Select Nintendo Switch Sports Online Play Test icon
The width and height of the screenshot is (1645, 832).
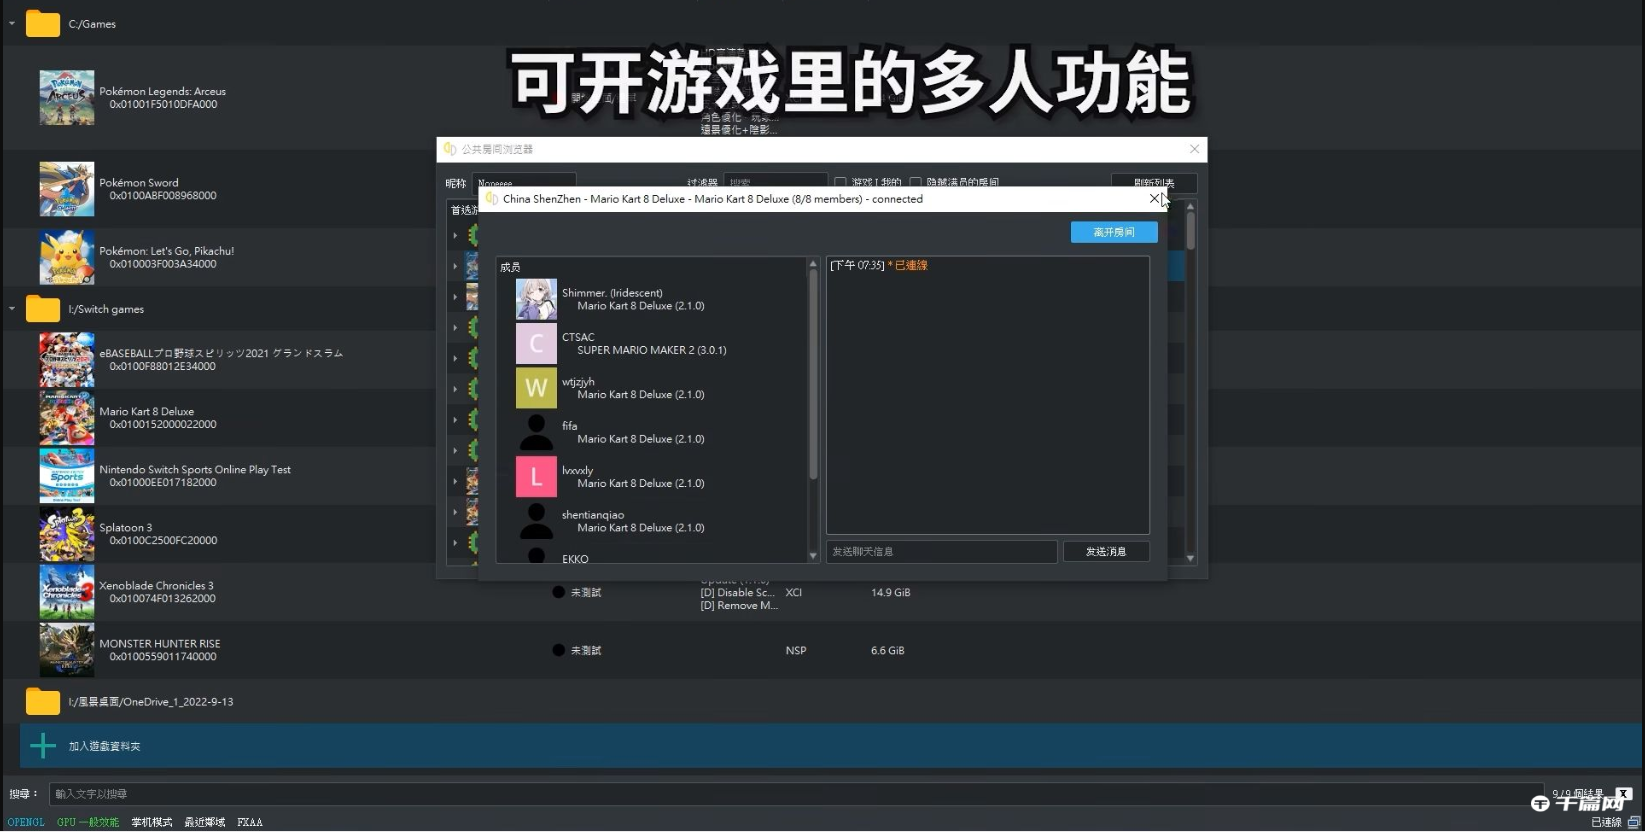click(67, 475)
